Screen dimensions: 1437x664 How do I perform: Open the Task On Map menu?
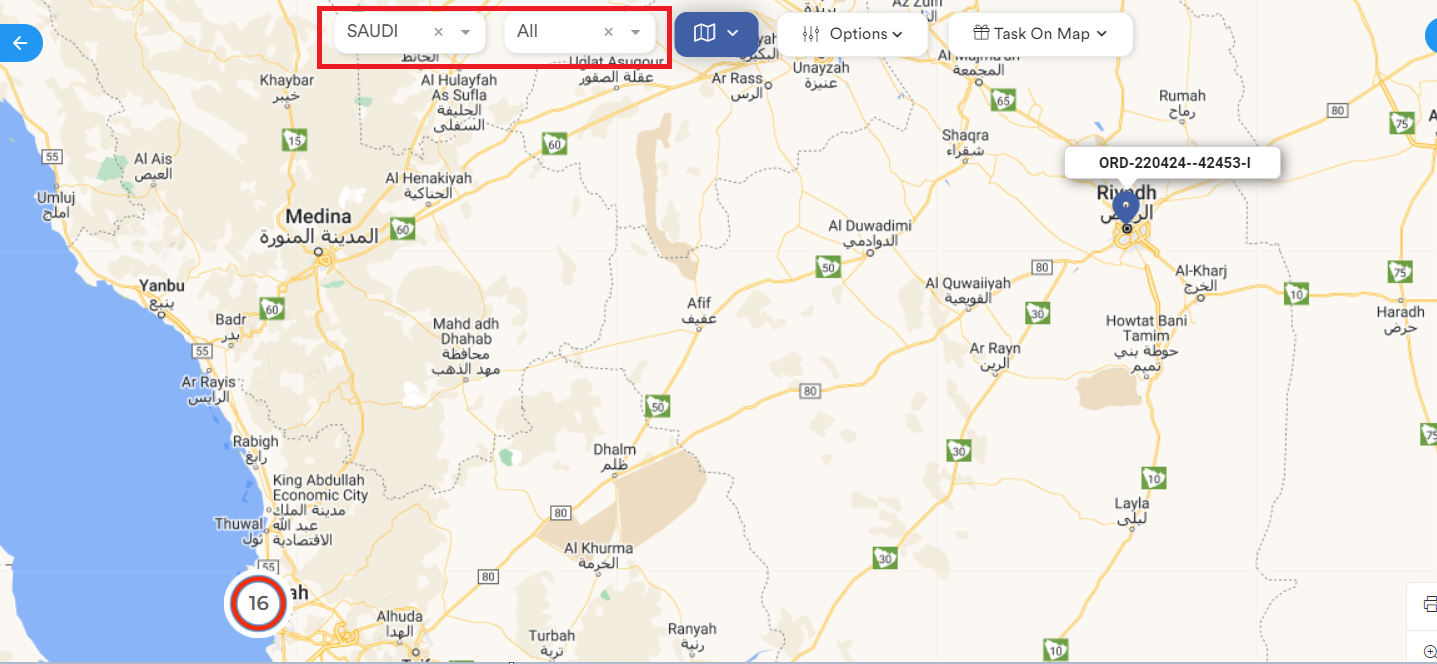(x=1040, y=34)
